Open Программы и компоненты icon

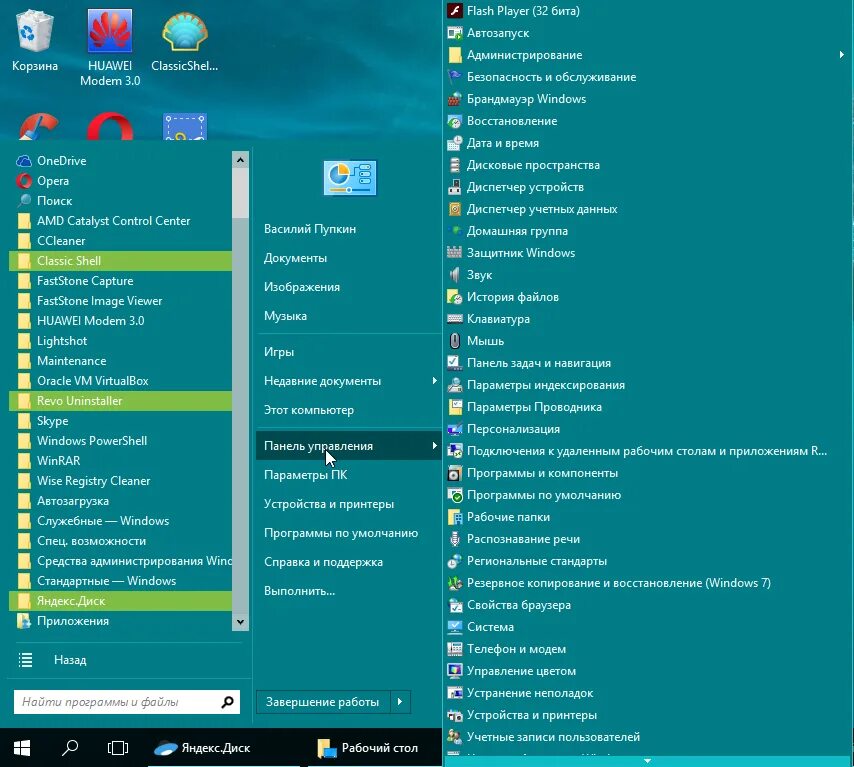454,473
